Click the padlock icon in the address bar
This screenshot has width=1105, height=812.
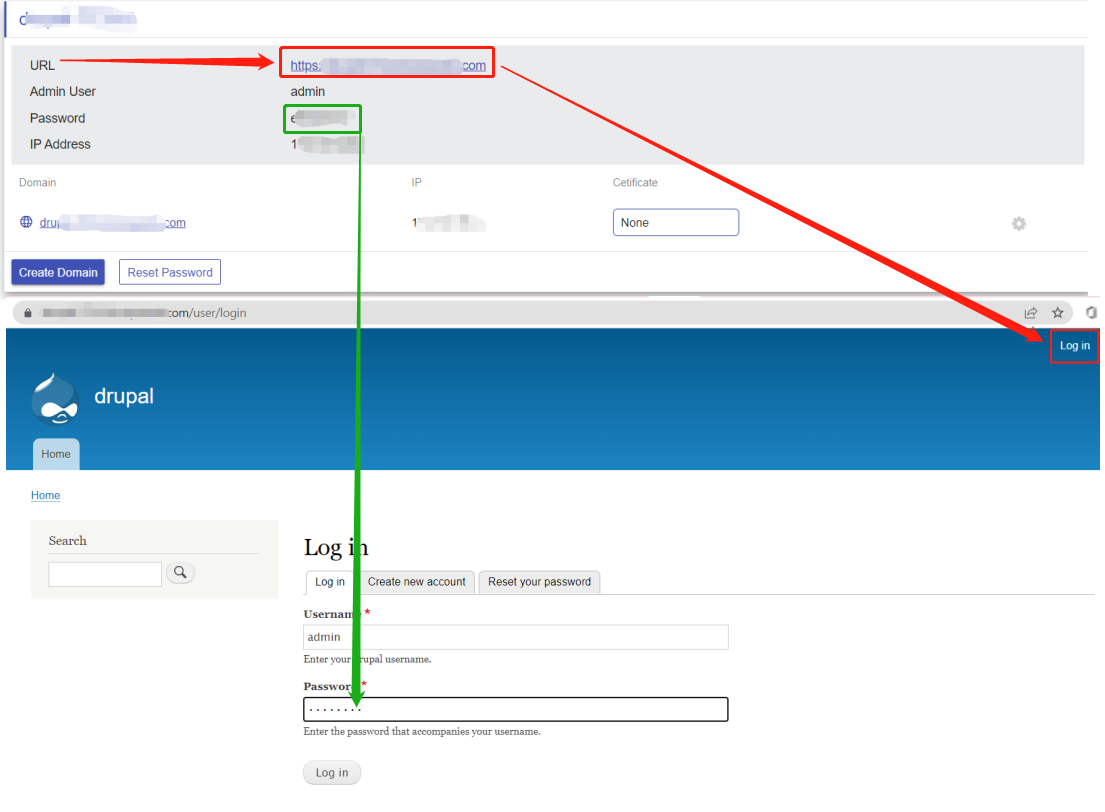[x=28, y=313]
